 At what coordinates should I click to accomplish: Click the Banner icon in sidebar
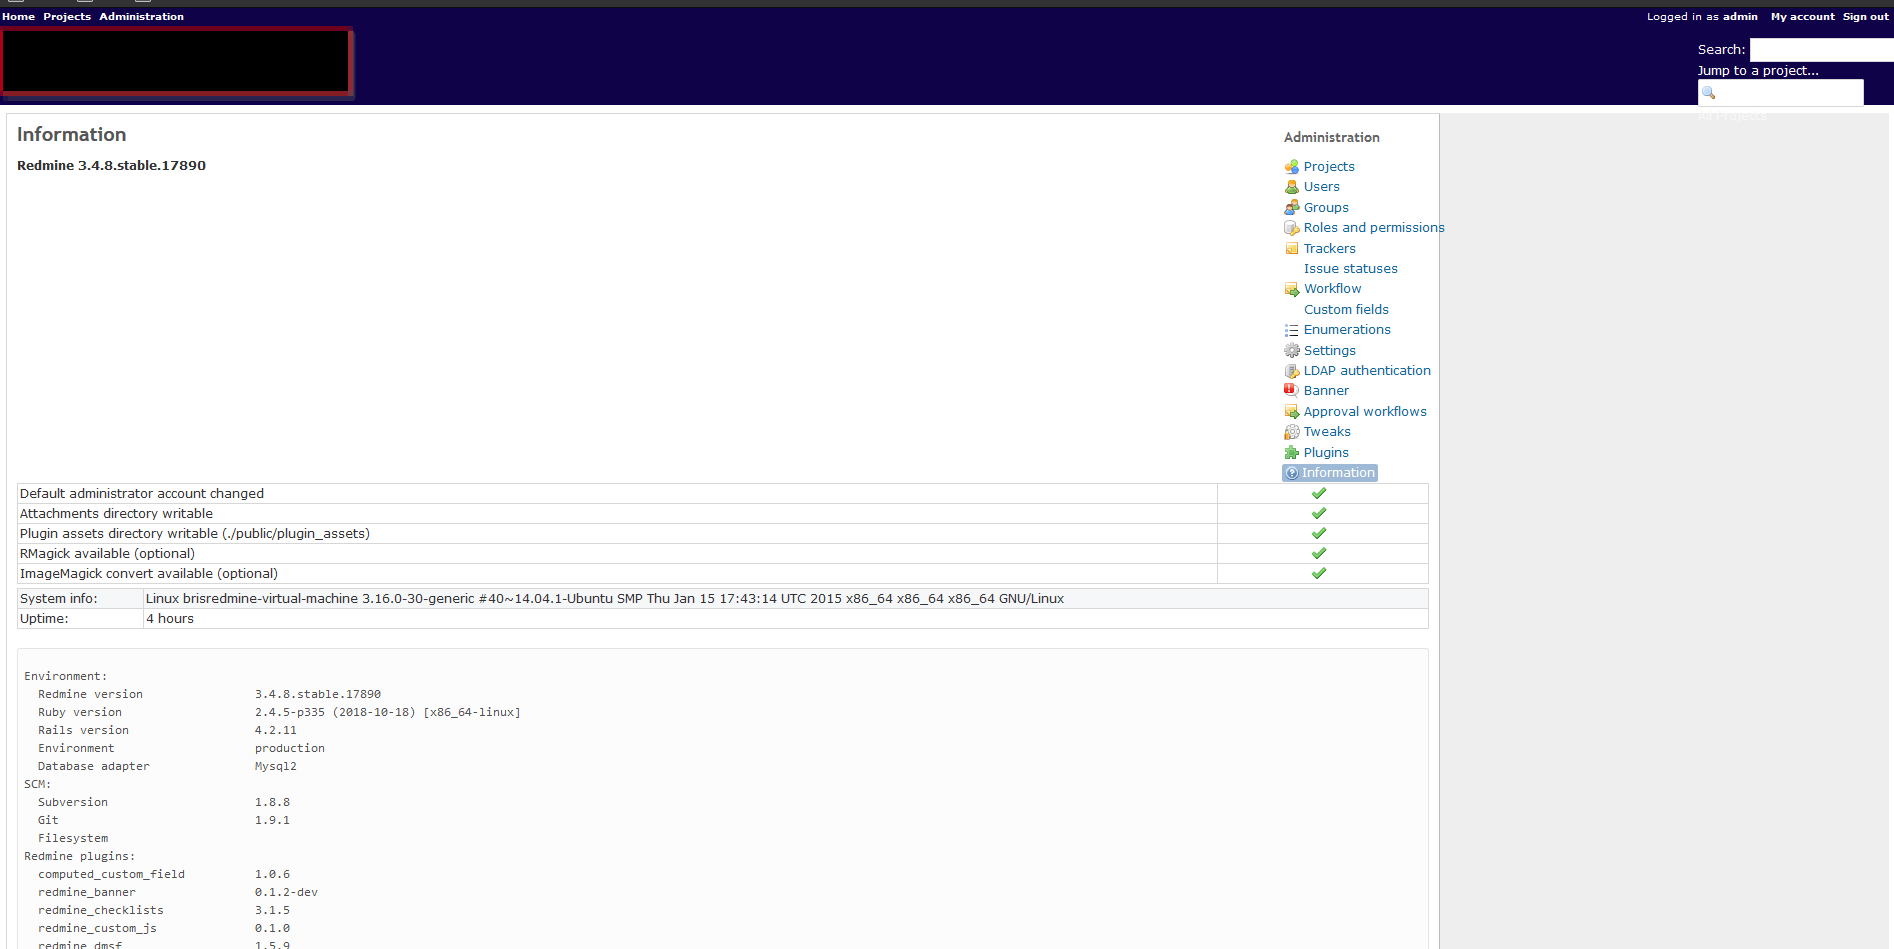pos(1291,391)
